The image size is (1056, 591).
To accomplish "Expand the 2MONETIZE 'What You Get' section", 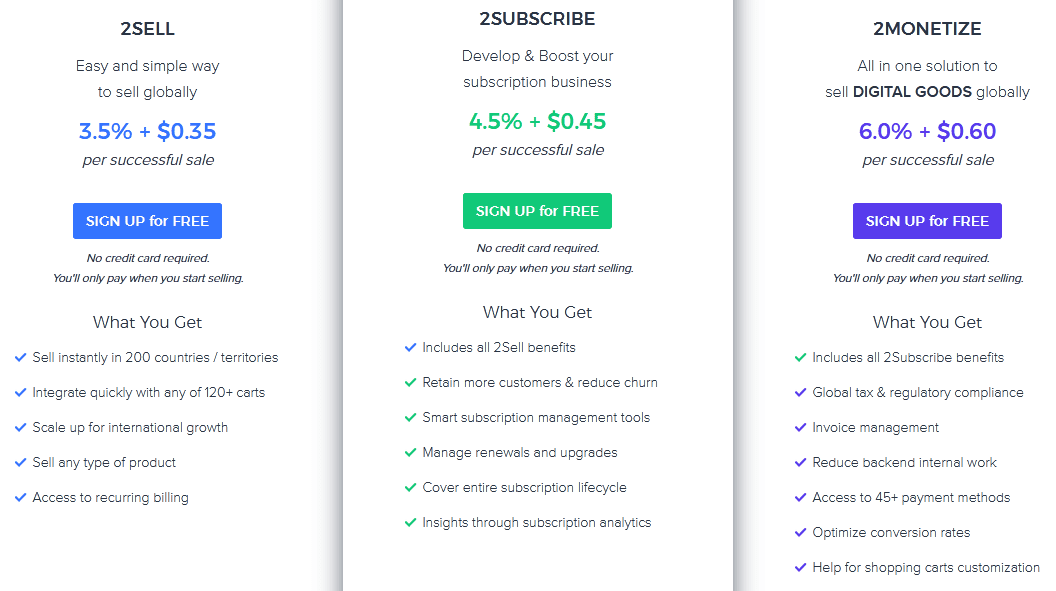I will [x=927, y=322].
